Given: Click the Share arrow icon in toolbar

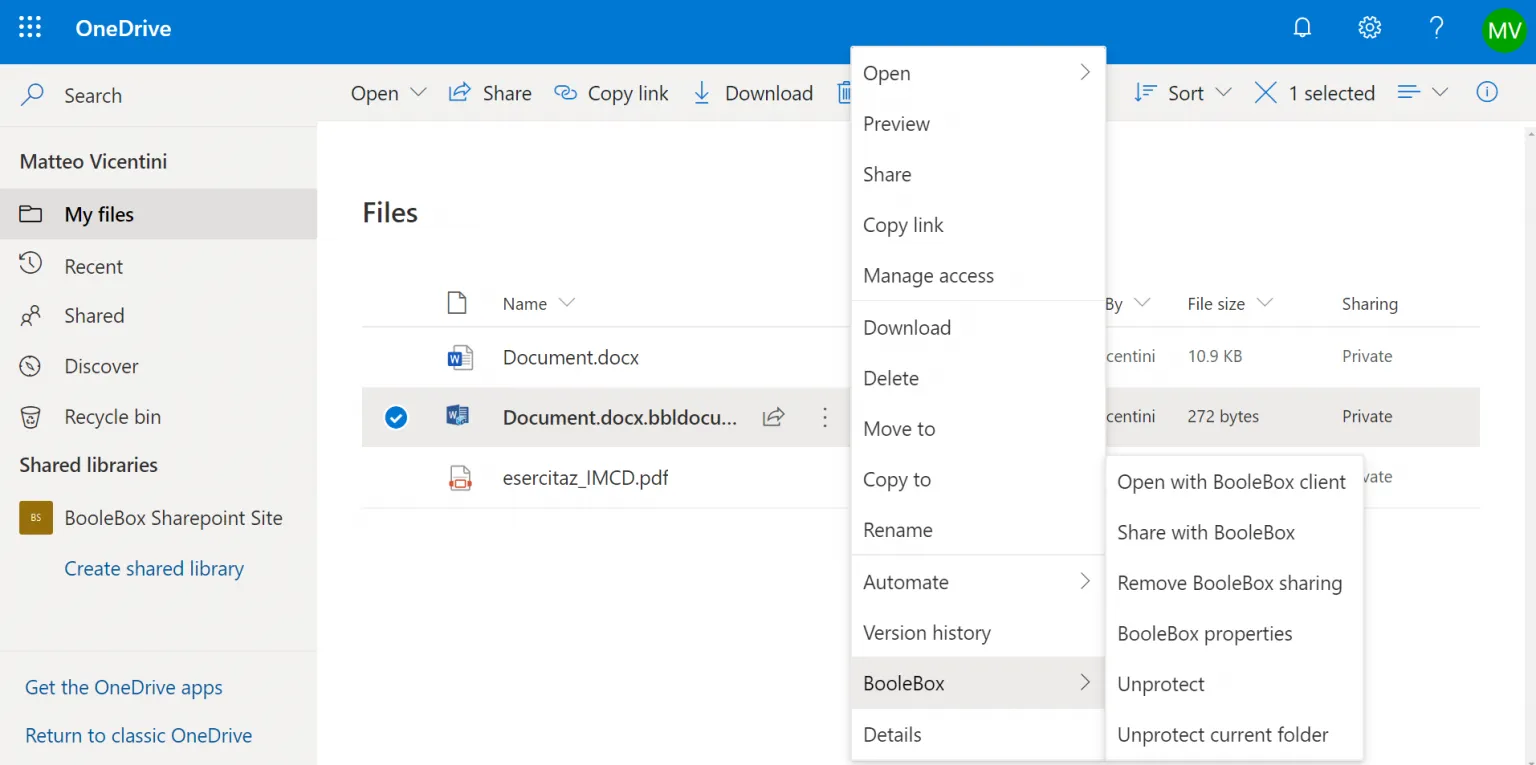Looking at the screenshot, I should coord(459,93).
